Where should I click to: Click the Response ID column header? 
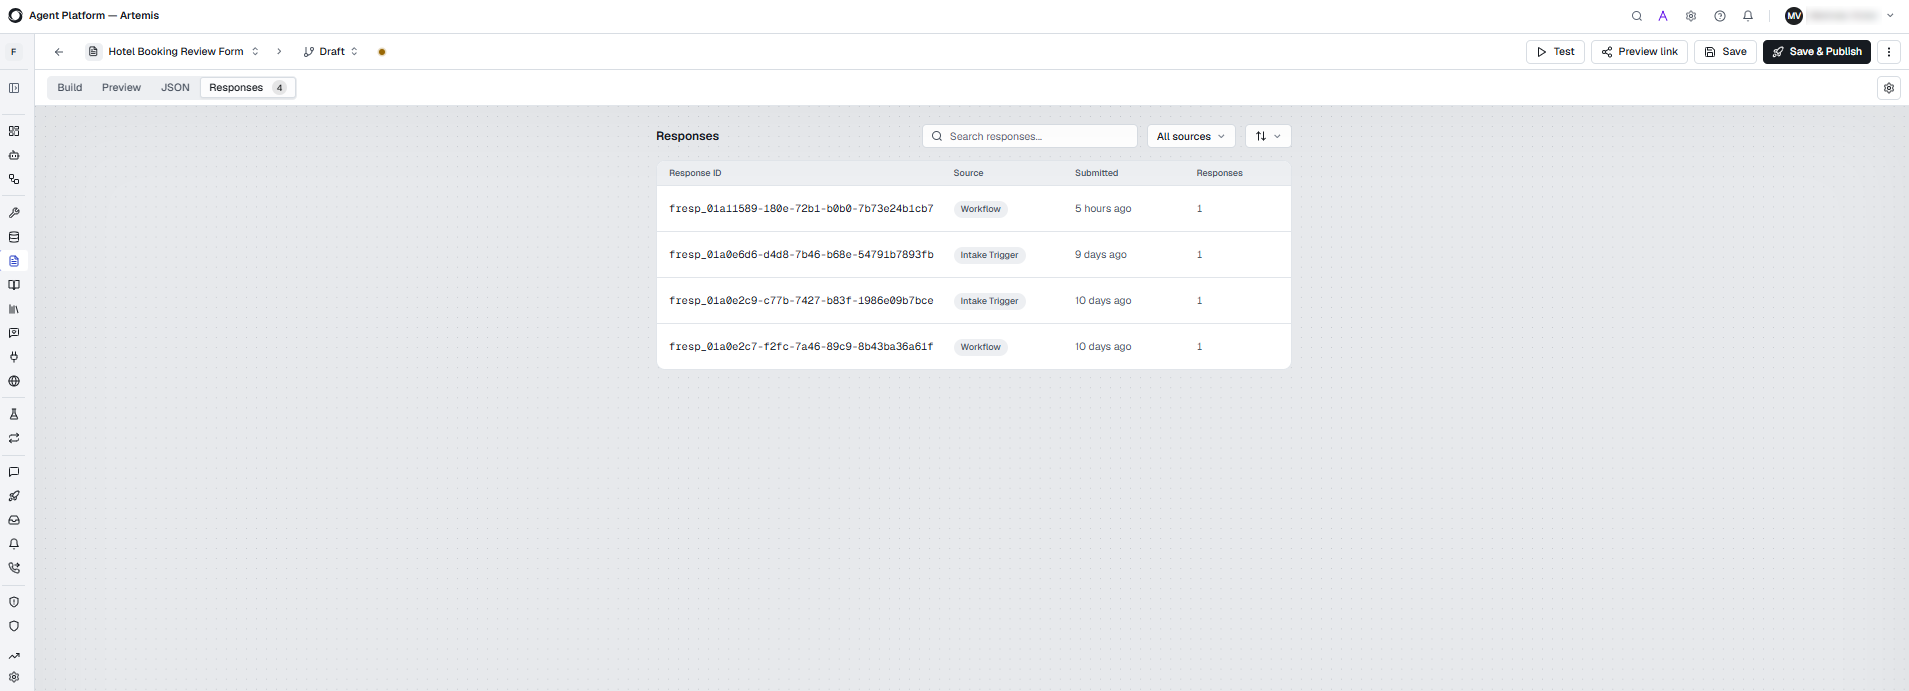pos(695,173)
